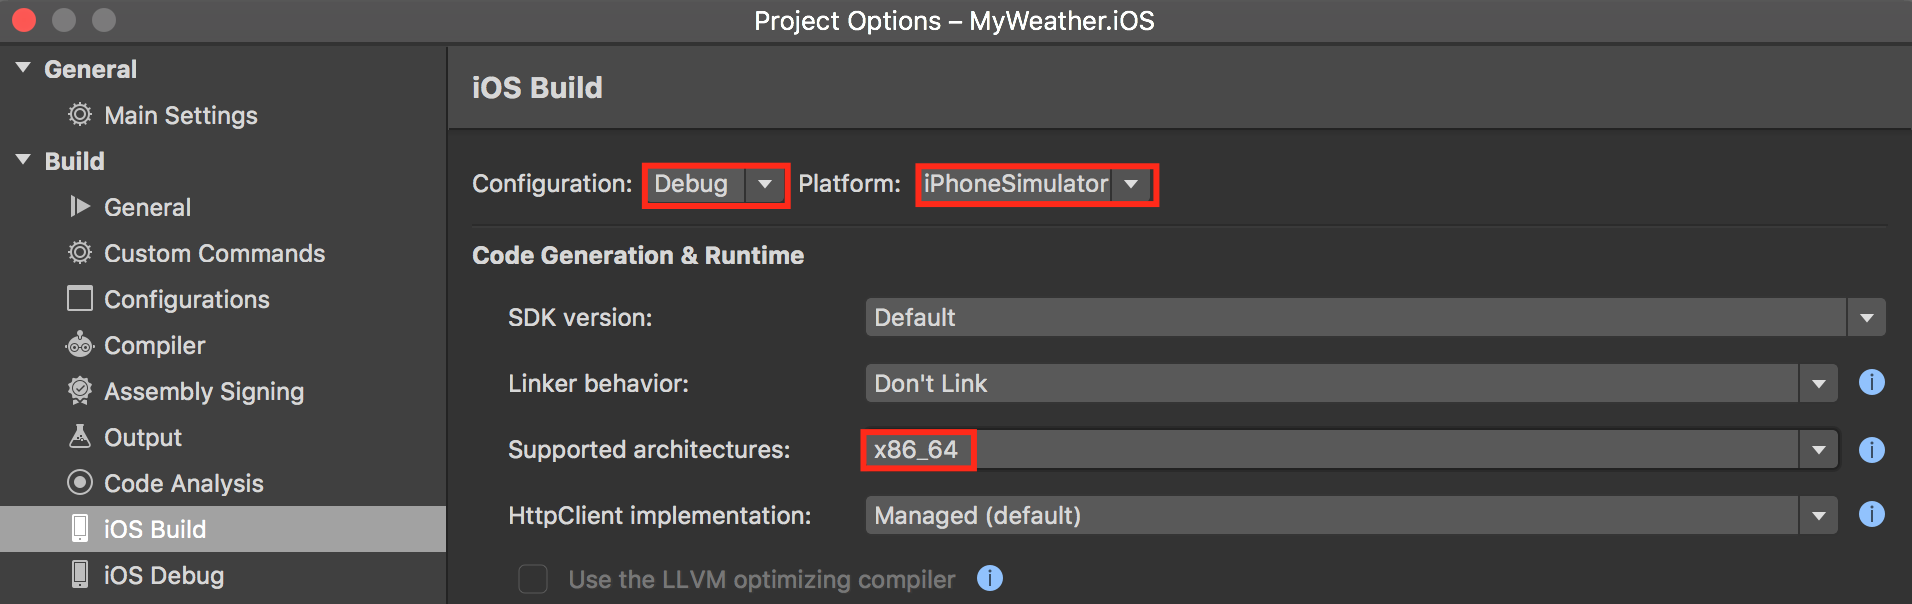
Task: Collapse the Build section triangle
Action: point(23,160)
